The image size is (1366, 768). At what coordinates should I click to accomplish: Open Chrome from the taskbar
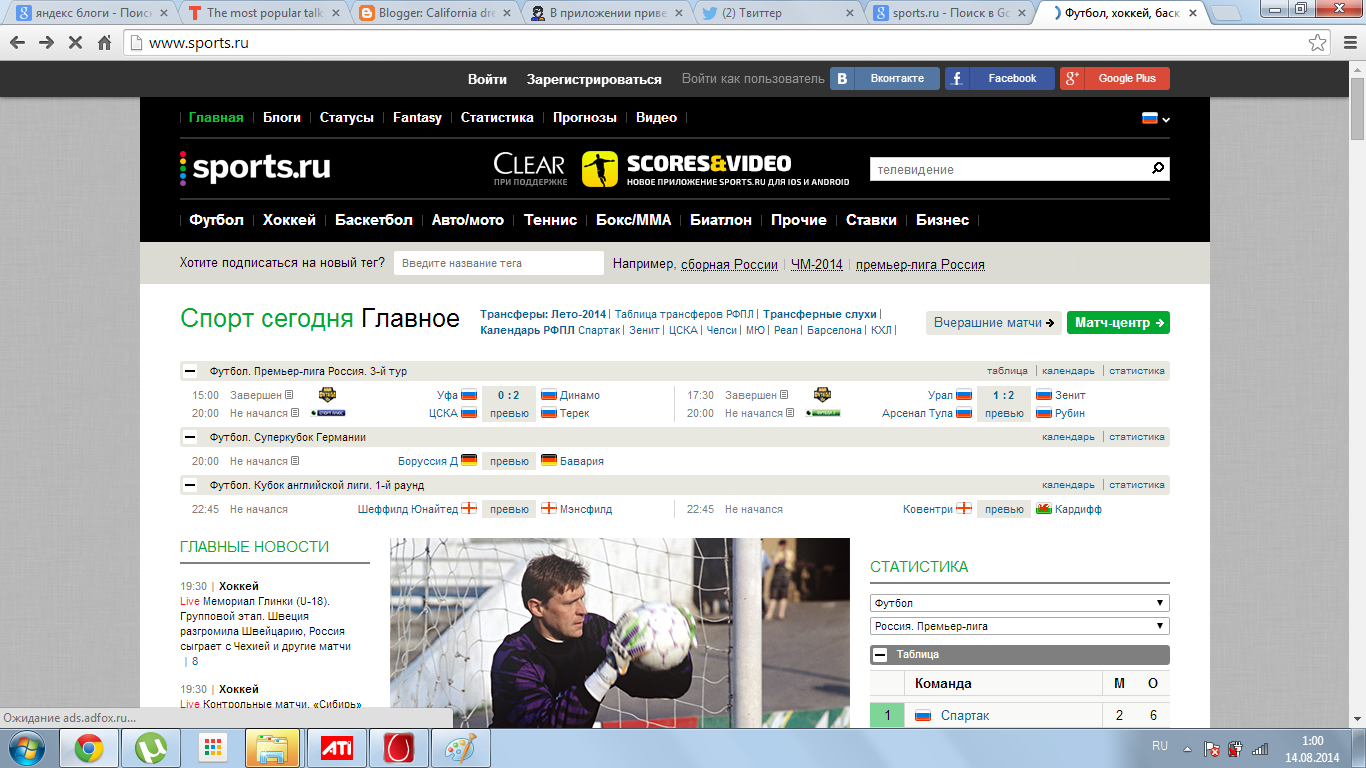[x=89, y=748]
